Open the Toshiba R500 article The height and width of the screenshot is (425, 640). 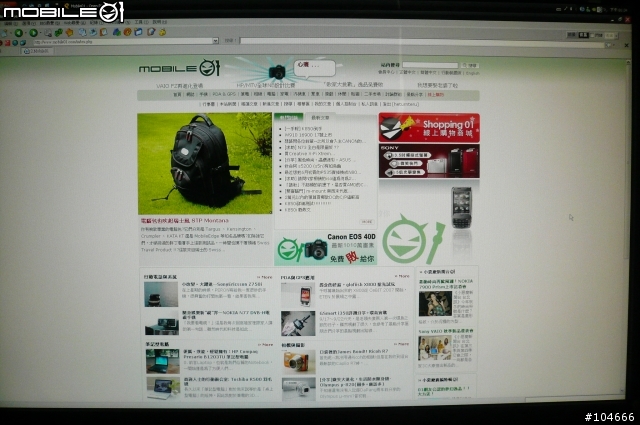click(x=228, y=381)
